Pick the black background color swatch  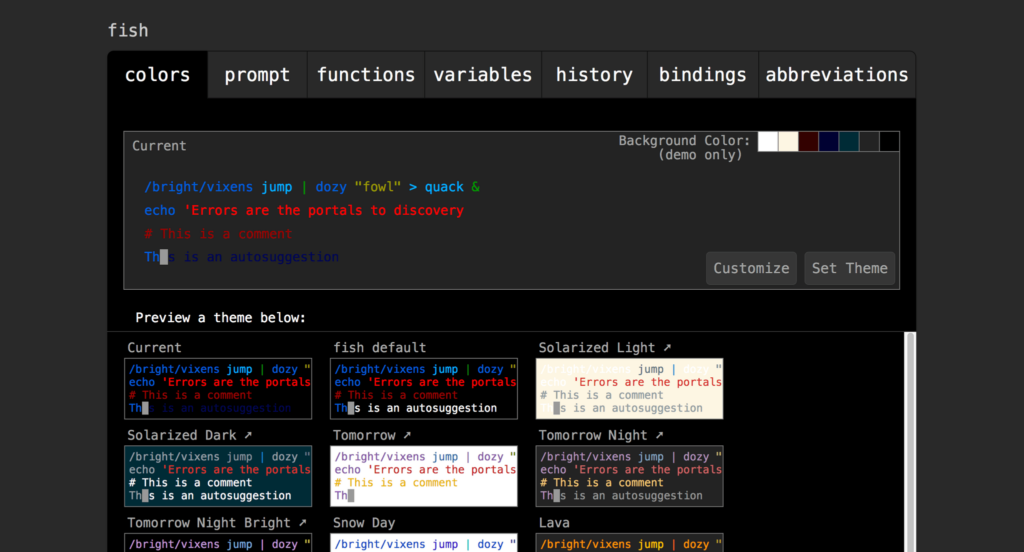[x=889, y=142]
